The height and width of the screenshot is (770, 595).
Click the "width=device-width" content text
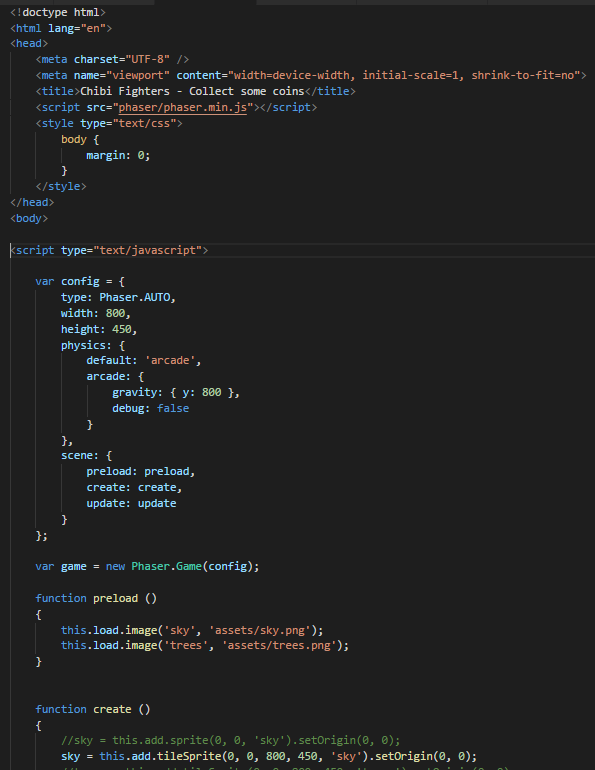[292, 75]
